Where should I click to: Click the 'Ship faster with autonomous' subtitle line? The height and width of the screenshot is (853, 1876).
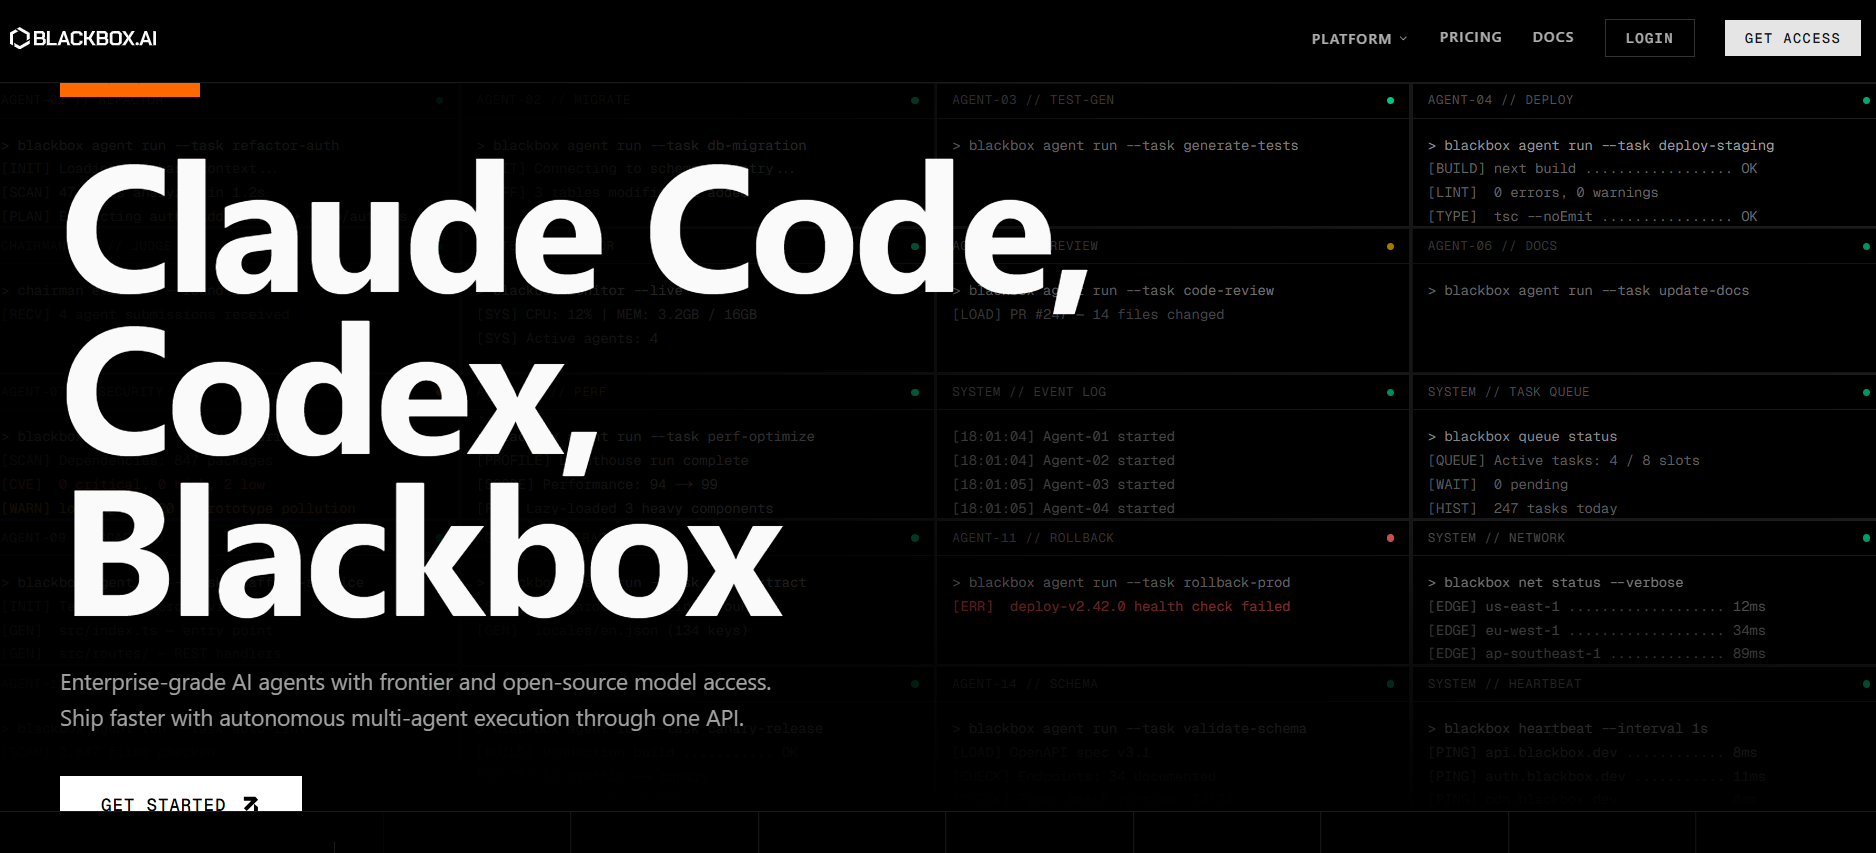click(x=402, y=718)
